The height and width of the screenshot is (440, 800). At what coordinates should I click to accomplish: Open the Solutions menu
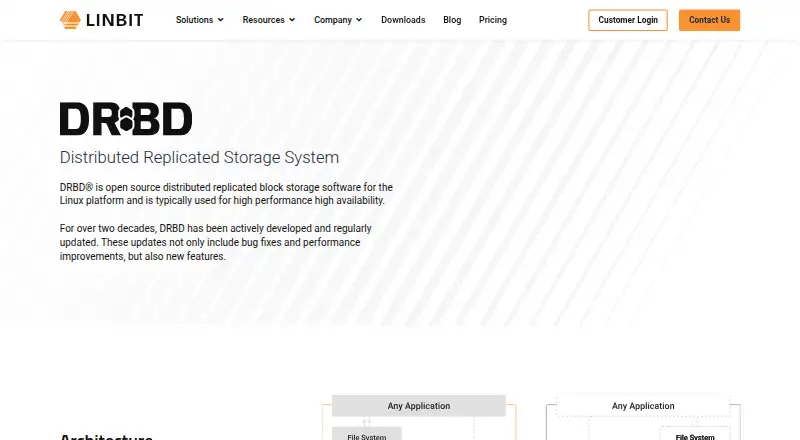194,20
